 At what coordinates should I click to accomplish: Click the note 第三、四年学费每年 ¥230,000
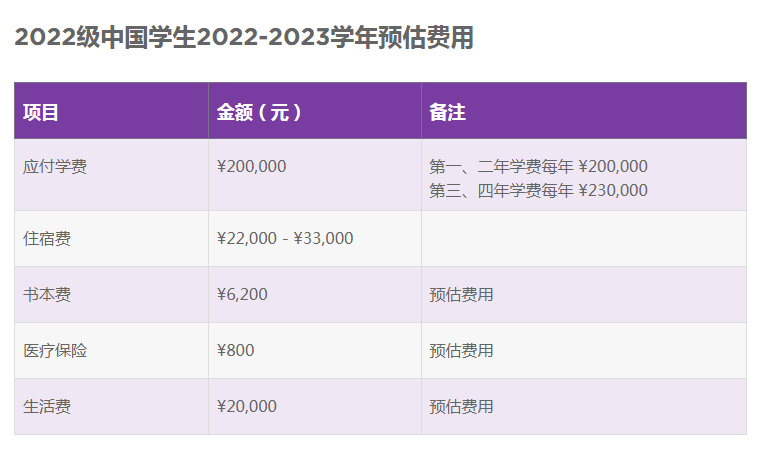538,190
